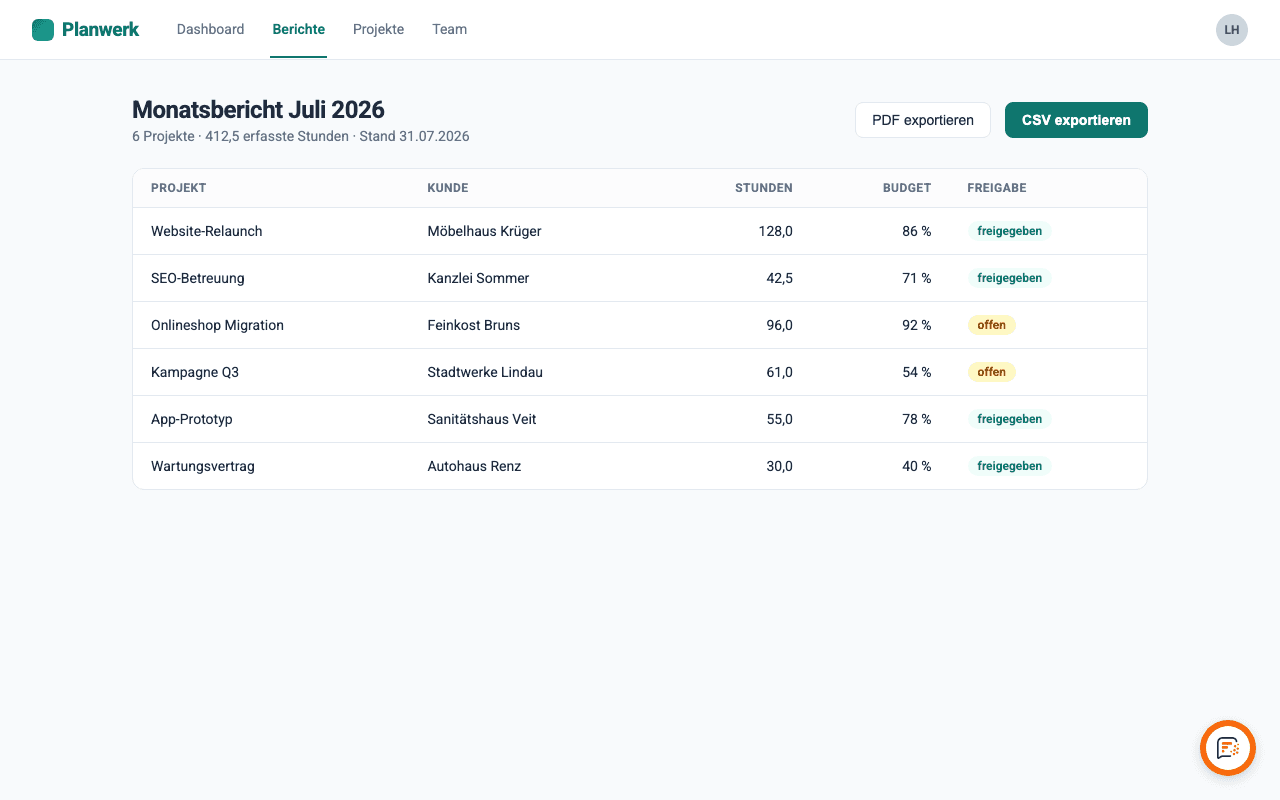Select the Wartungsvertrag project
This screenshot has width=1280, height=800.
pyautogui.click(x=203, y=466)
